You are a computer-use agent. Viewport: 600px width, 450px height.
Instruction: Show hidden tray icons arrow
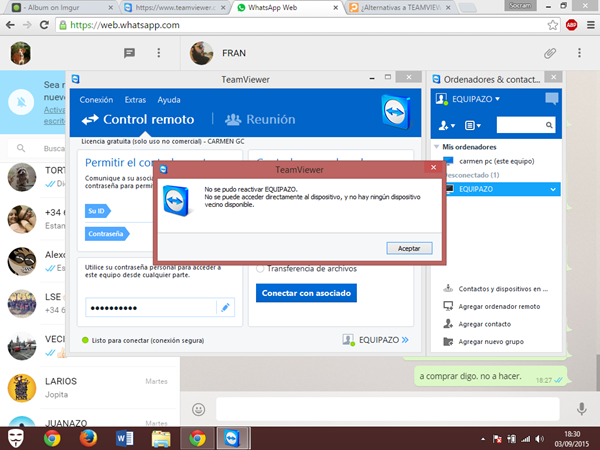(x=483, y=439)
